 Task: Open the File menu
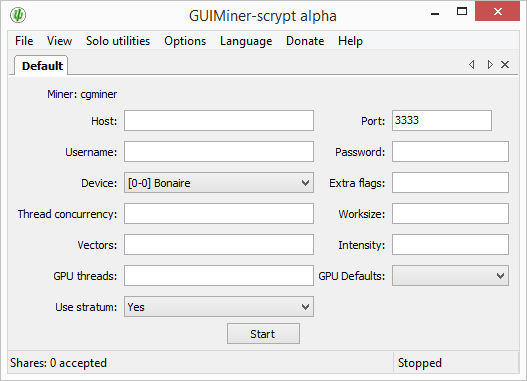coord(24,41)
